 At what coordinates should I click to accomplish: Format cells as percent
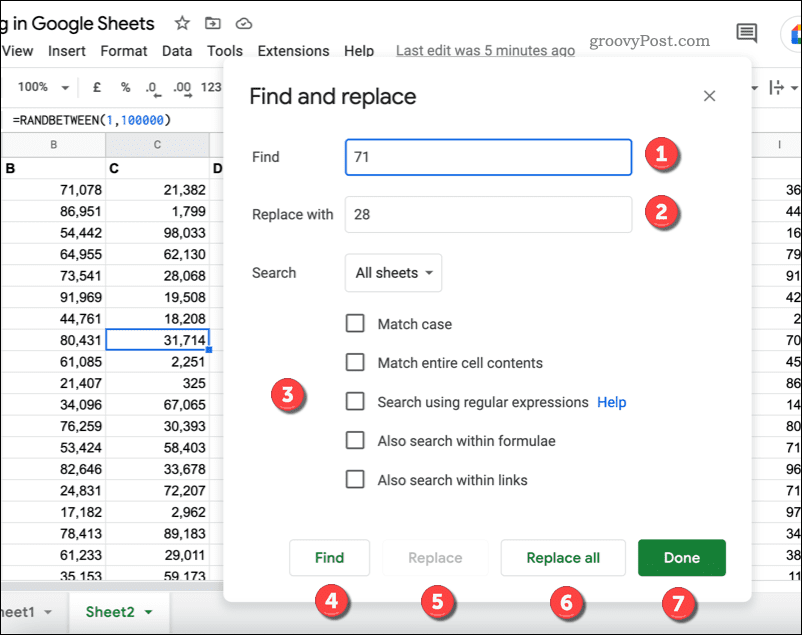pyautogui.click(x=125, y=87)
